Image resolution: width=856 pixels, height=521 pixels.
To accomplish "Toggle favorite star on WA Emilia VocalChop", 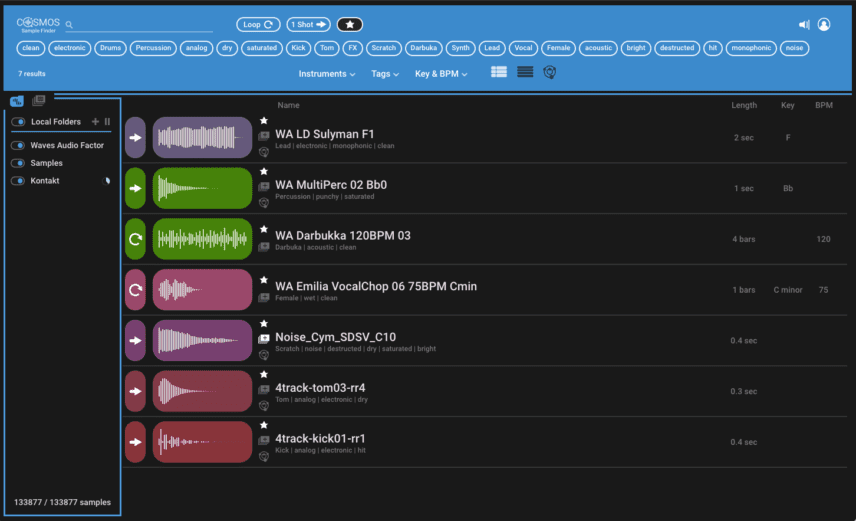I will click(x=264, y=280).
